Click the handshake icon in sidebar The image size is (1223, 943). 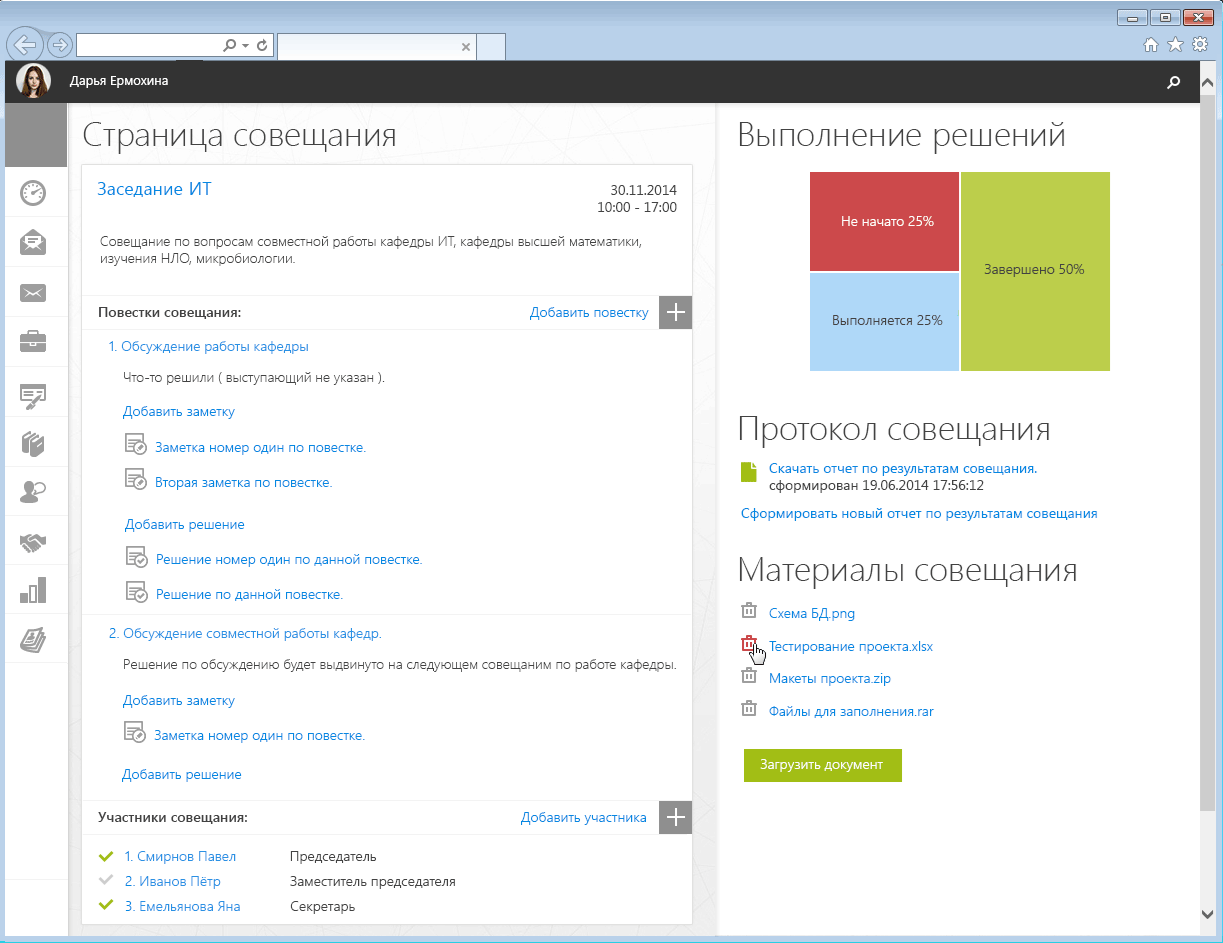[x=33, y=542]
